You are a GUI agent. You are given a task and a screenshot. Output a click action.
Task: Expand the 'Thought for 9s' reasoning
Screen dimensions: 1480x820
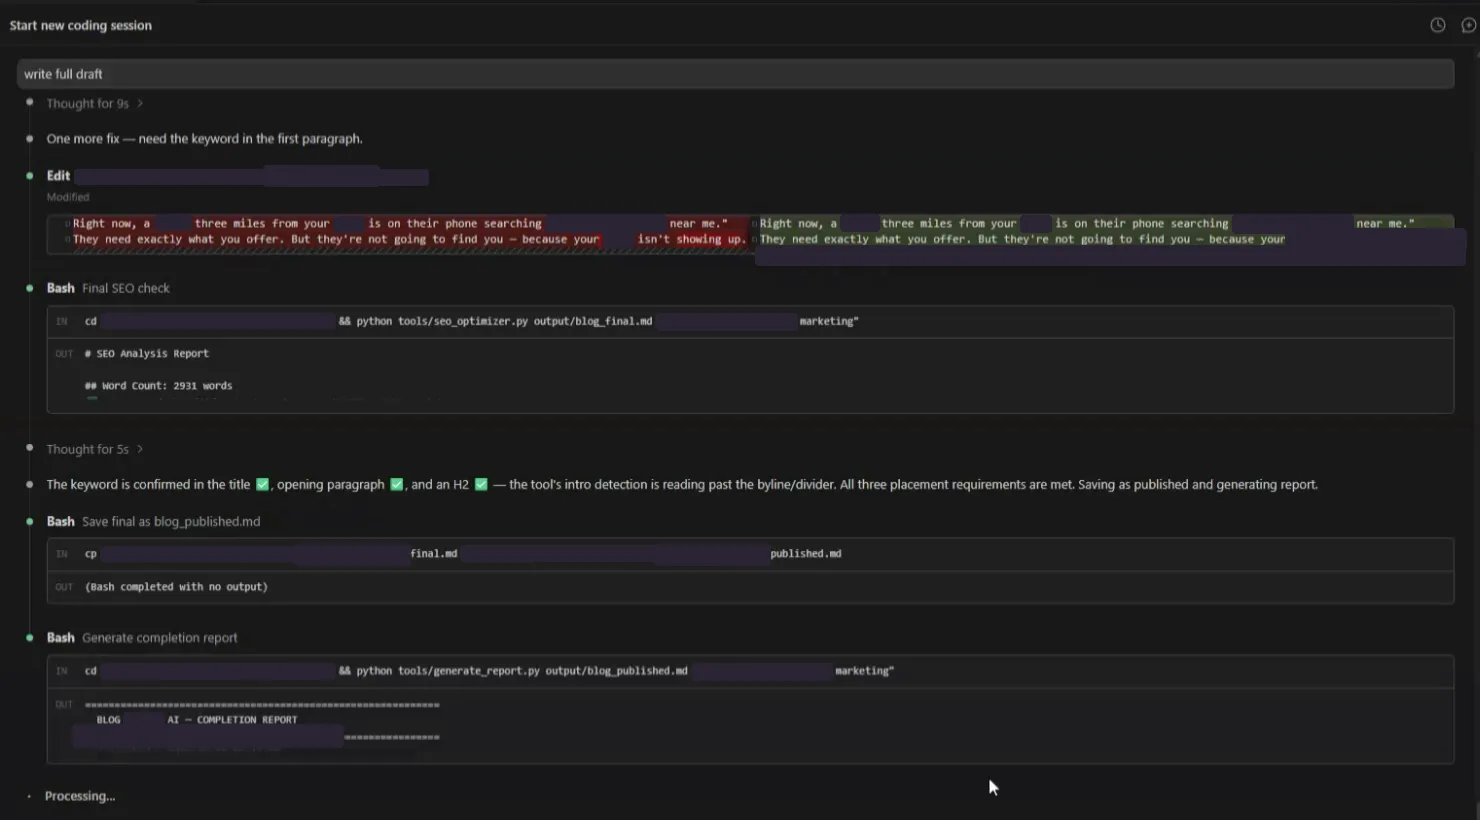click(95, 103)
